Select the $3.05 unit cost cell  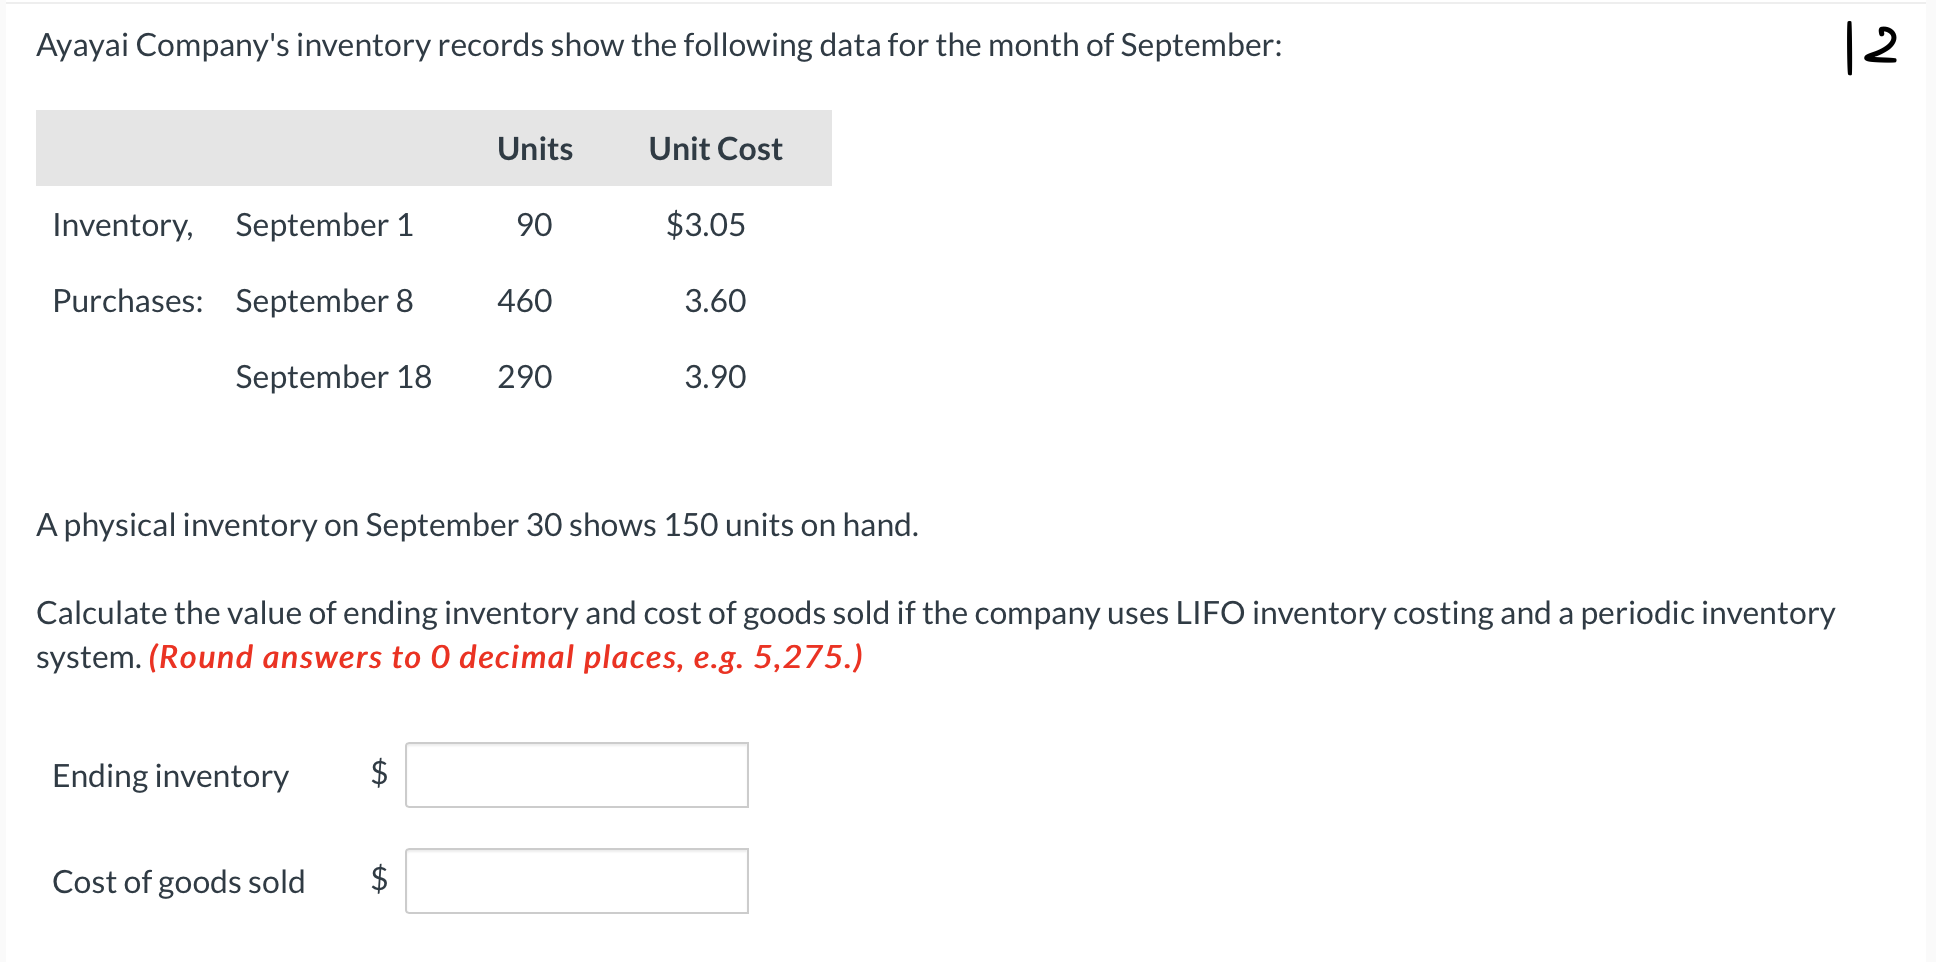click(705, 225)
